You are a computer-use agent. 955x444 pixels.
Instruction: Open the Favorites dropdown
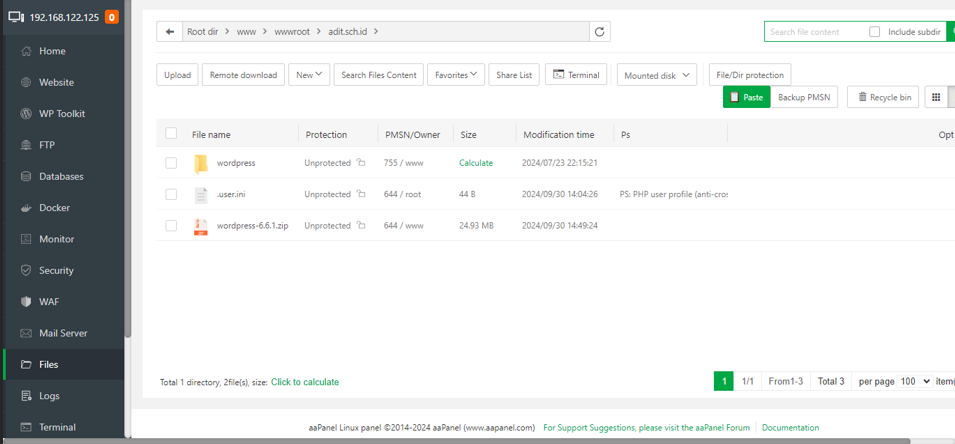456,75
